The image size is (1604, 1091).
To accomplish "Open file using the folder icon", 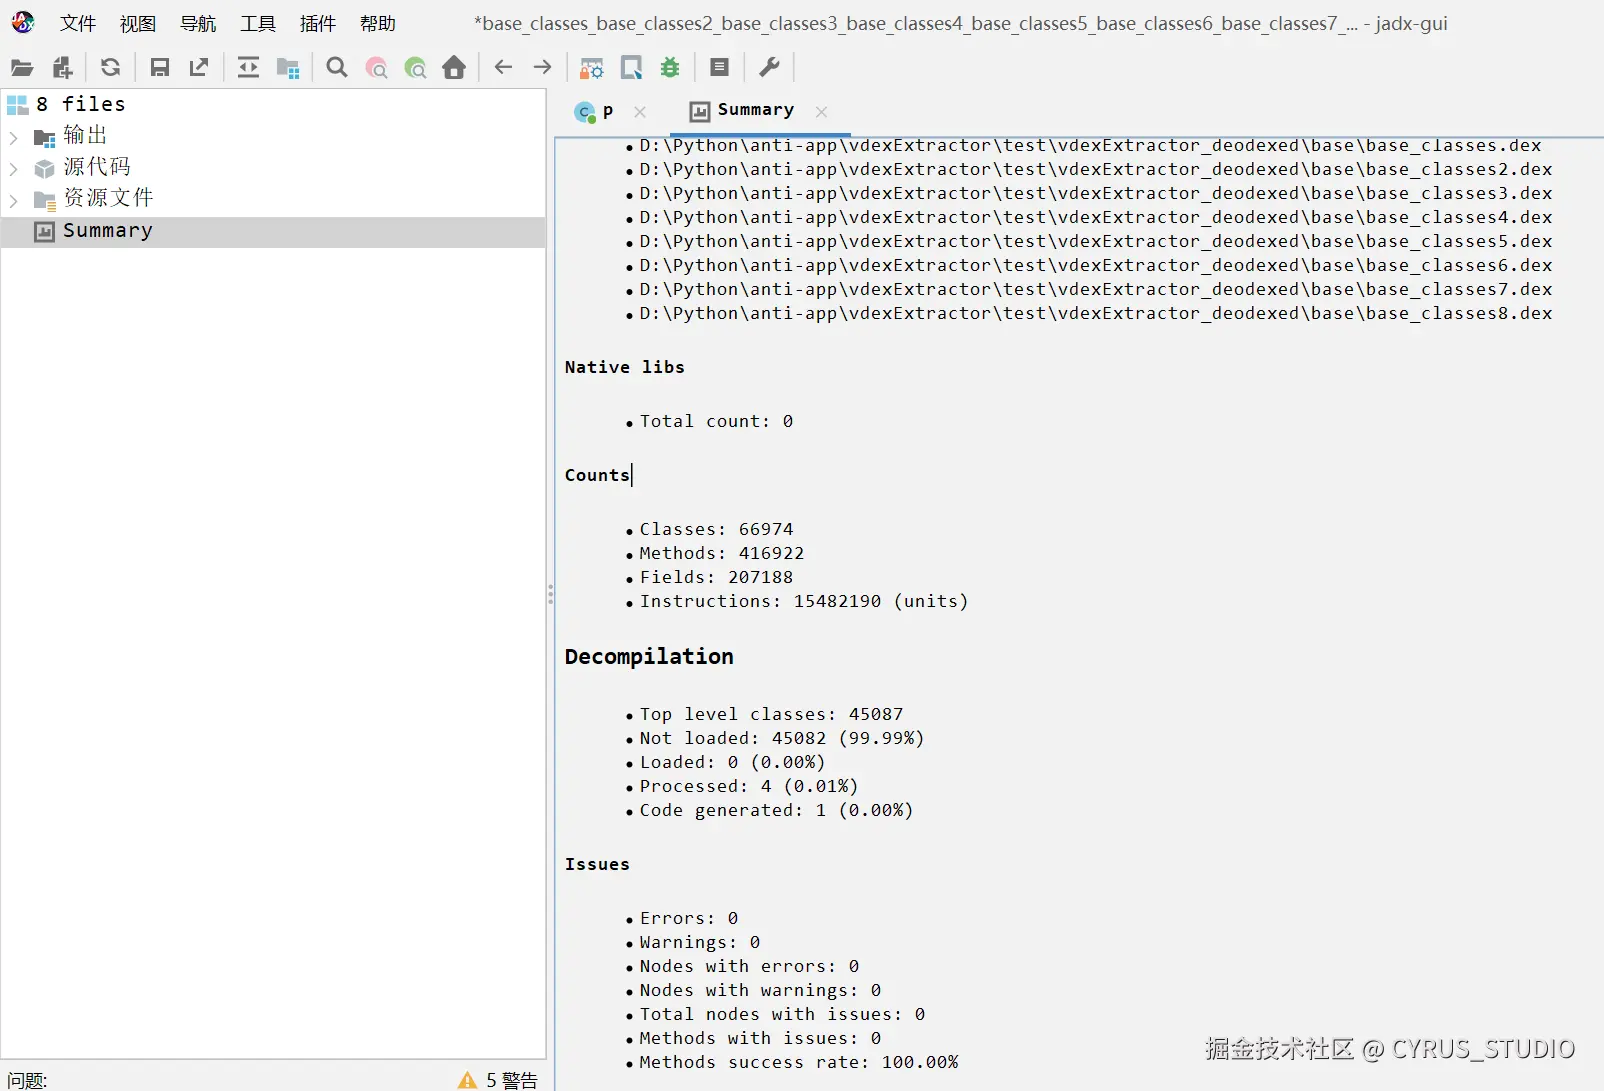I will coord(22,67).
